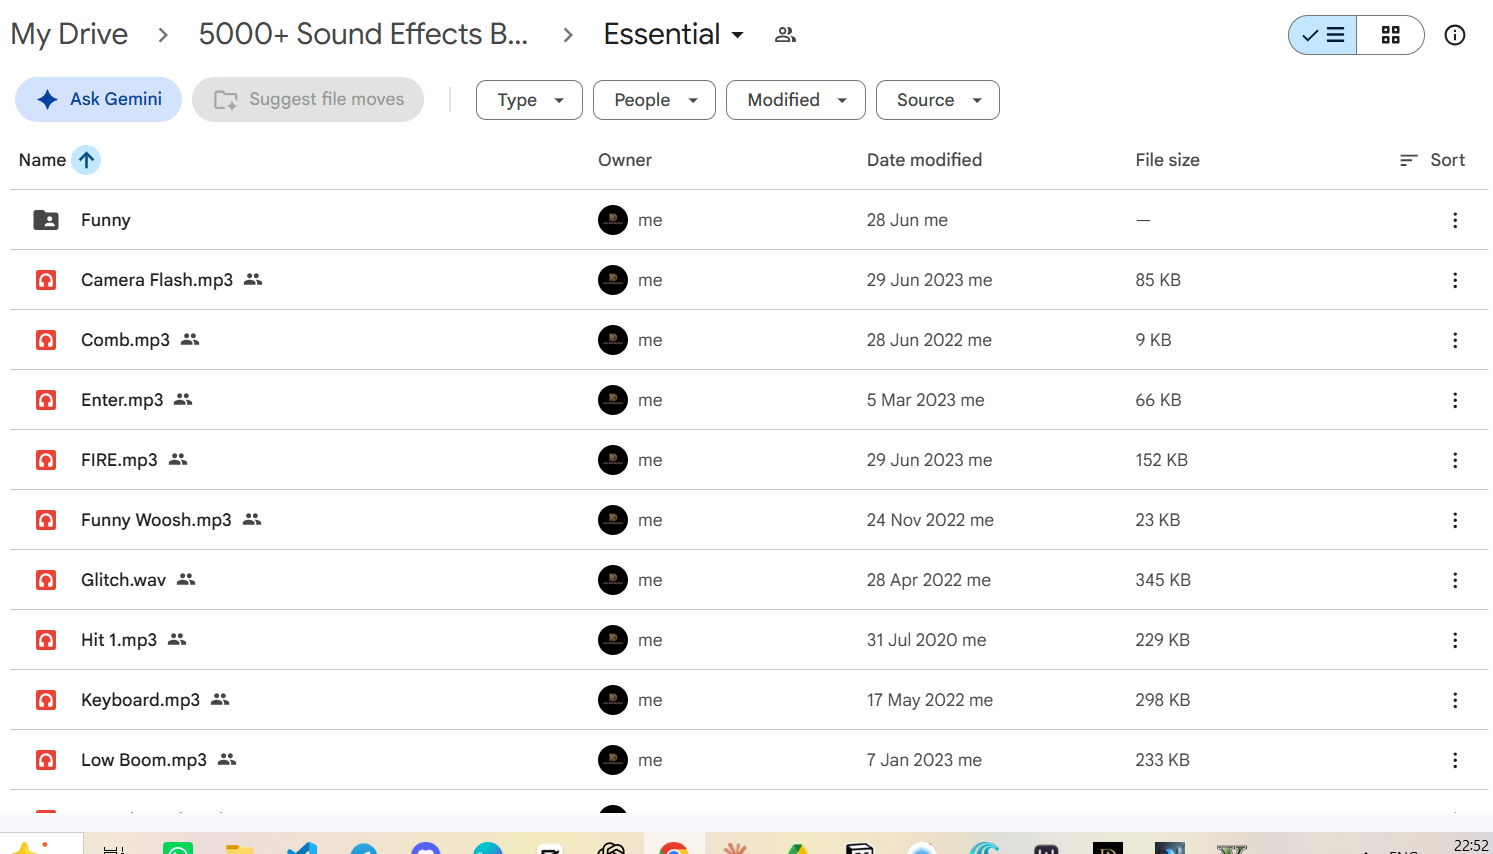Image resolution: width=1493 pixels, height=854 pixels.
Task: Open the Source filter dropdown
Action: [938, 100]
